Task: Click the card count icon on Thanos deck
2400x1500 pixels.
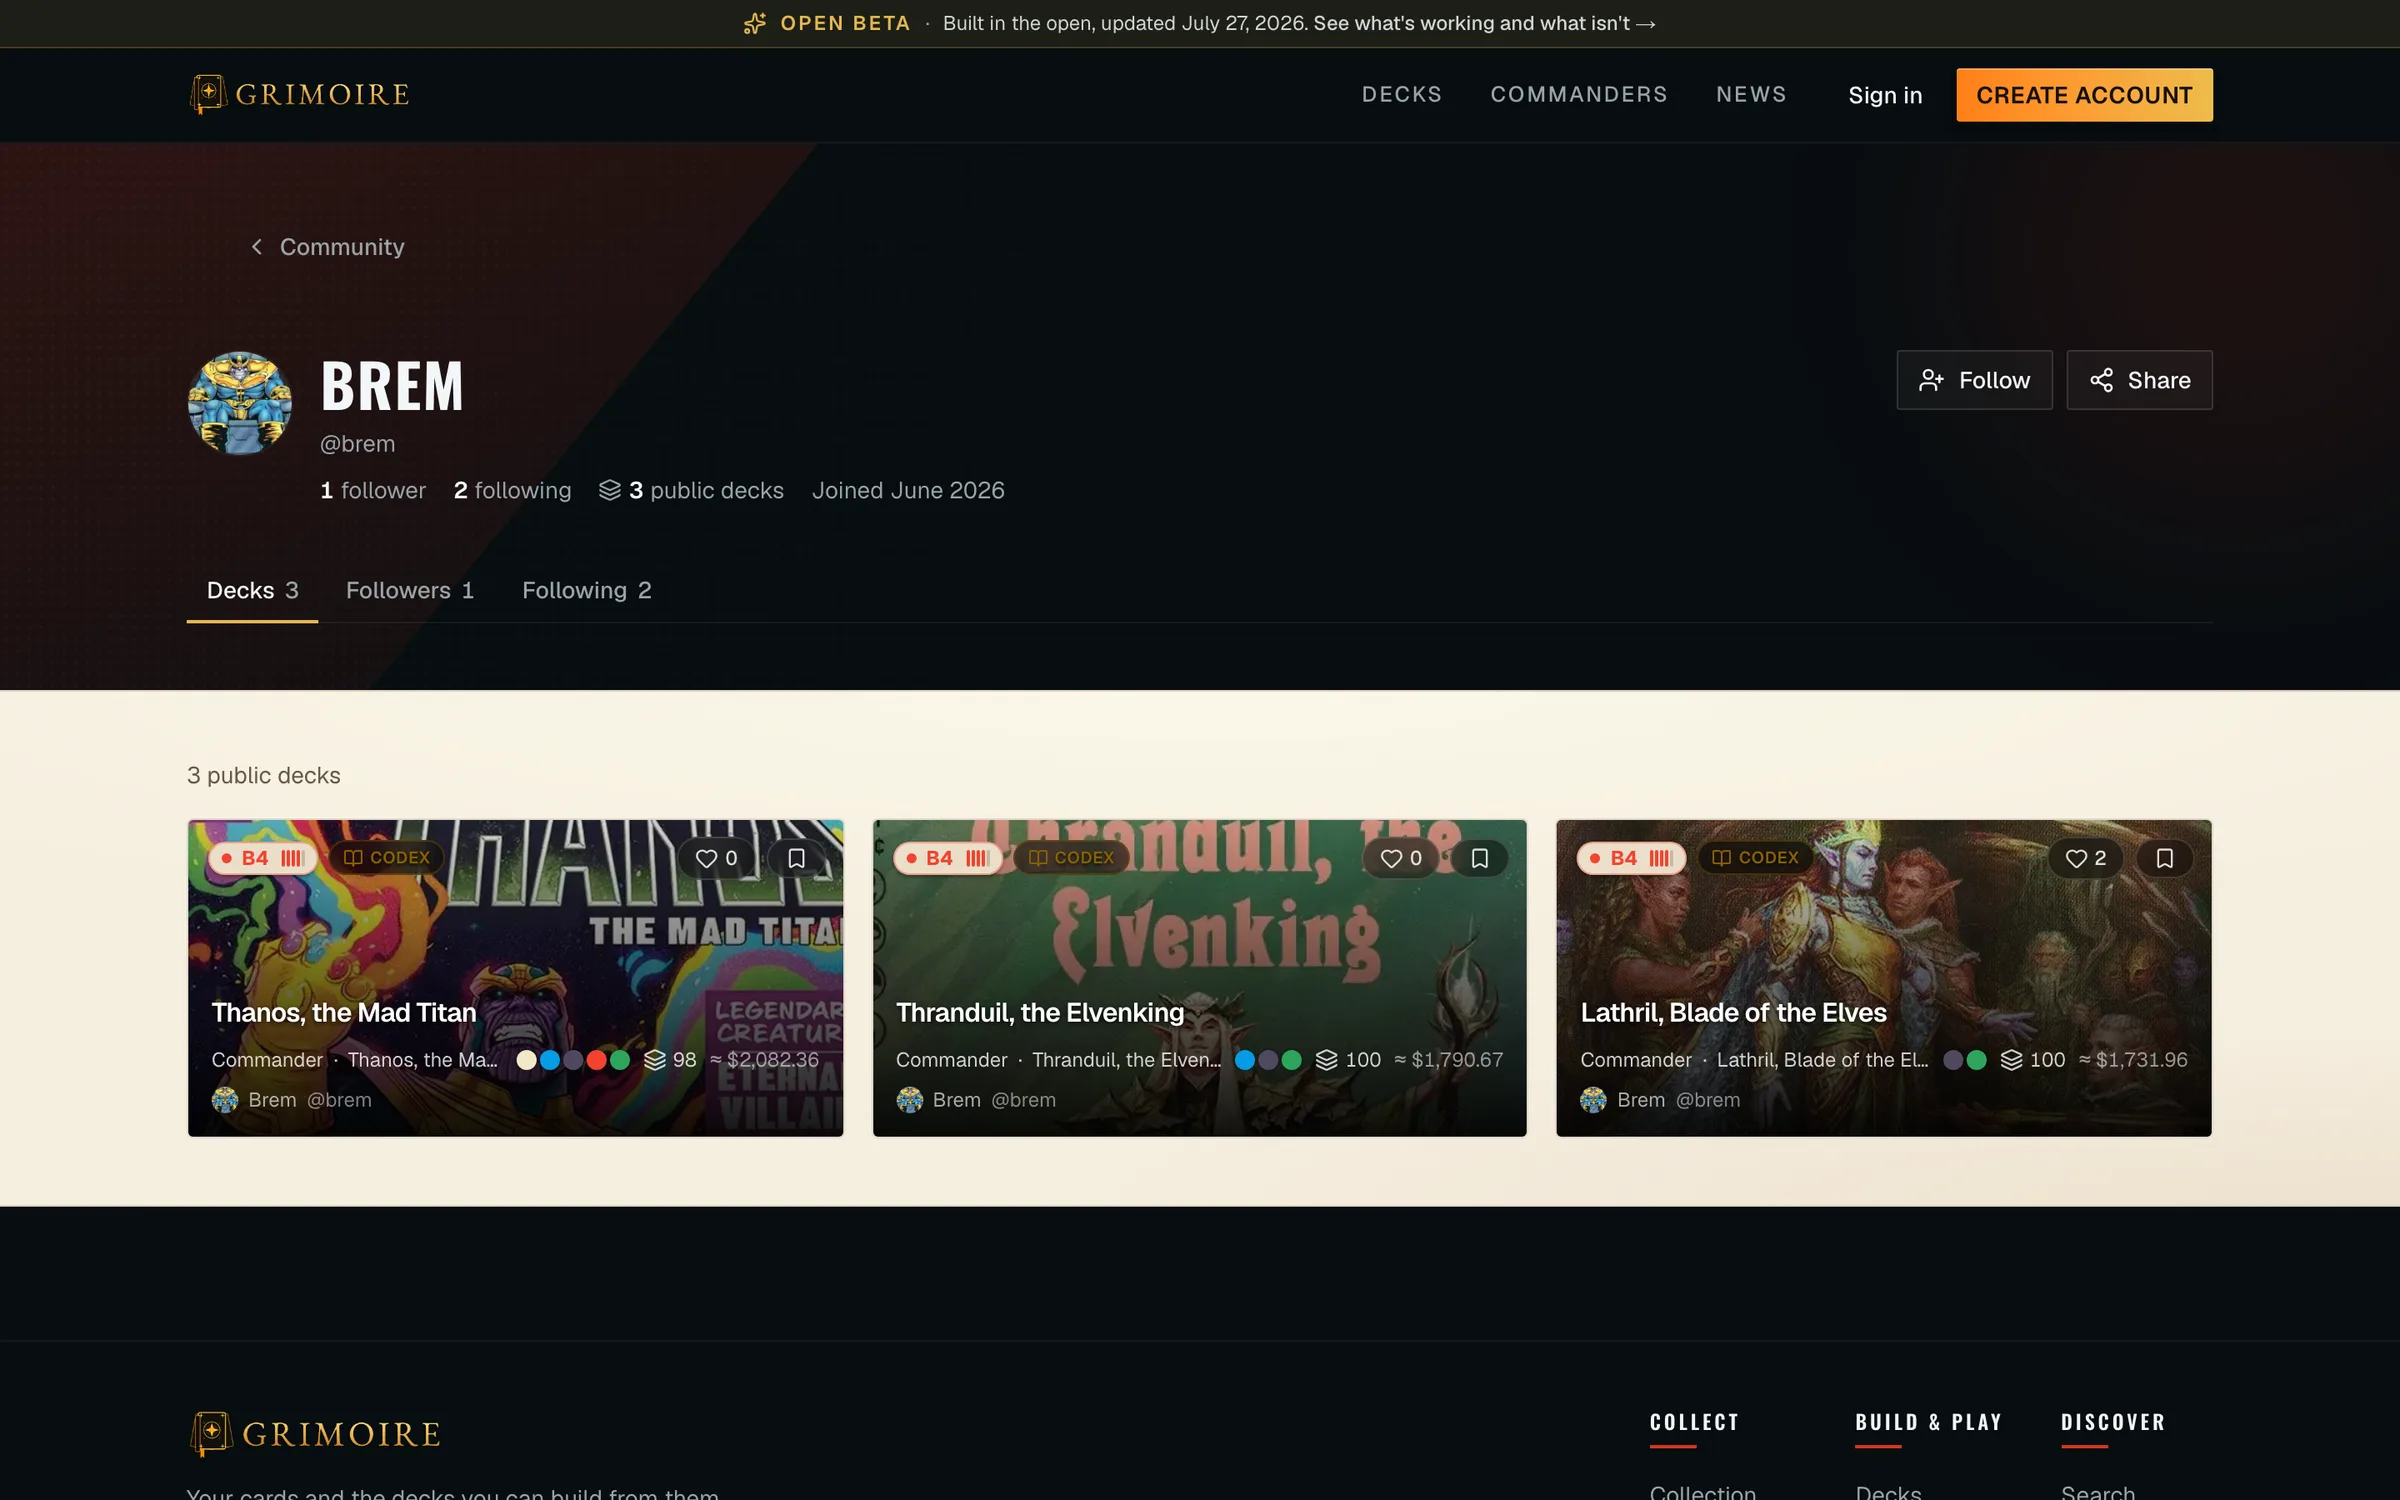Action: [655, 1060]
